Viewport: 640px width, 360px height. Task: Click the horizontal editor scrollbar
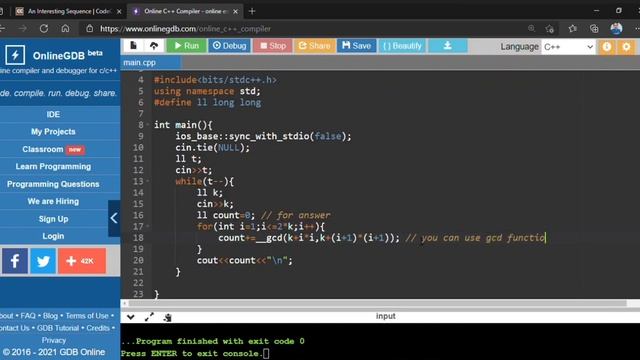click(x=378, y=303)
